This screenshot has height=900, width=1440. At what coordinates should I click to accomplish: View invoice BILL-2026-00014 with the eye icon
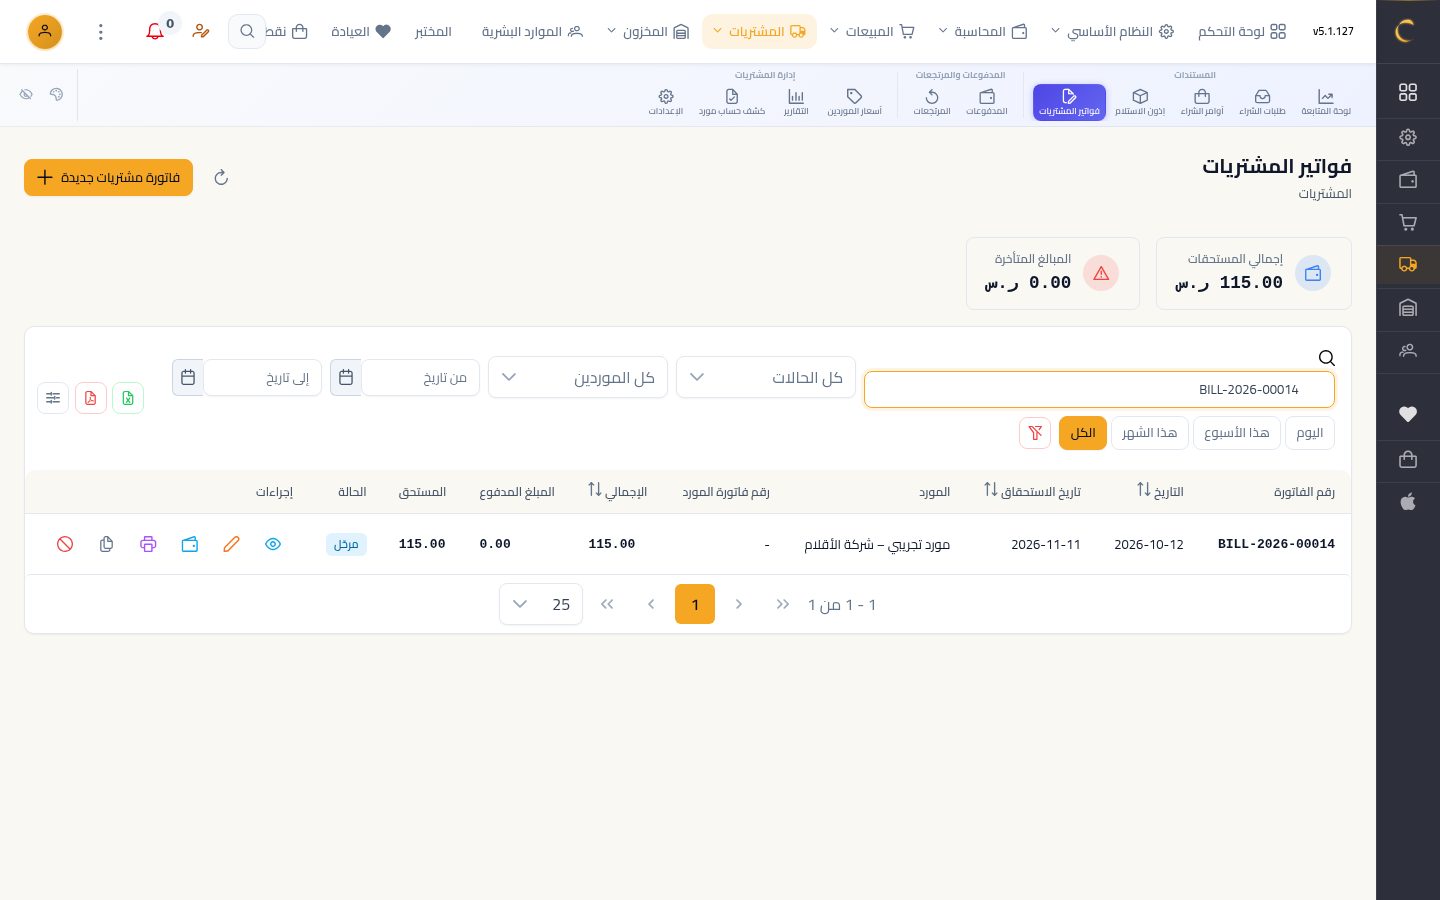(x=273, y=544)
